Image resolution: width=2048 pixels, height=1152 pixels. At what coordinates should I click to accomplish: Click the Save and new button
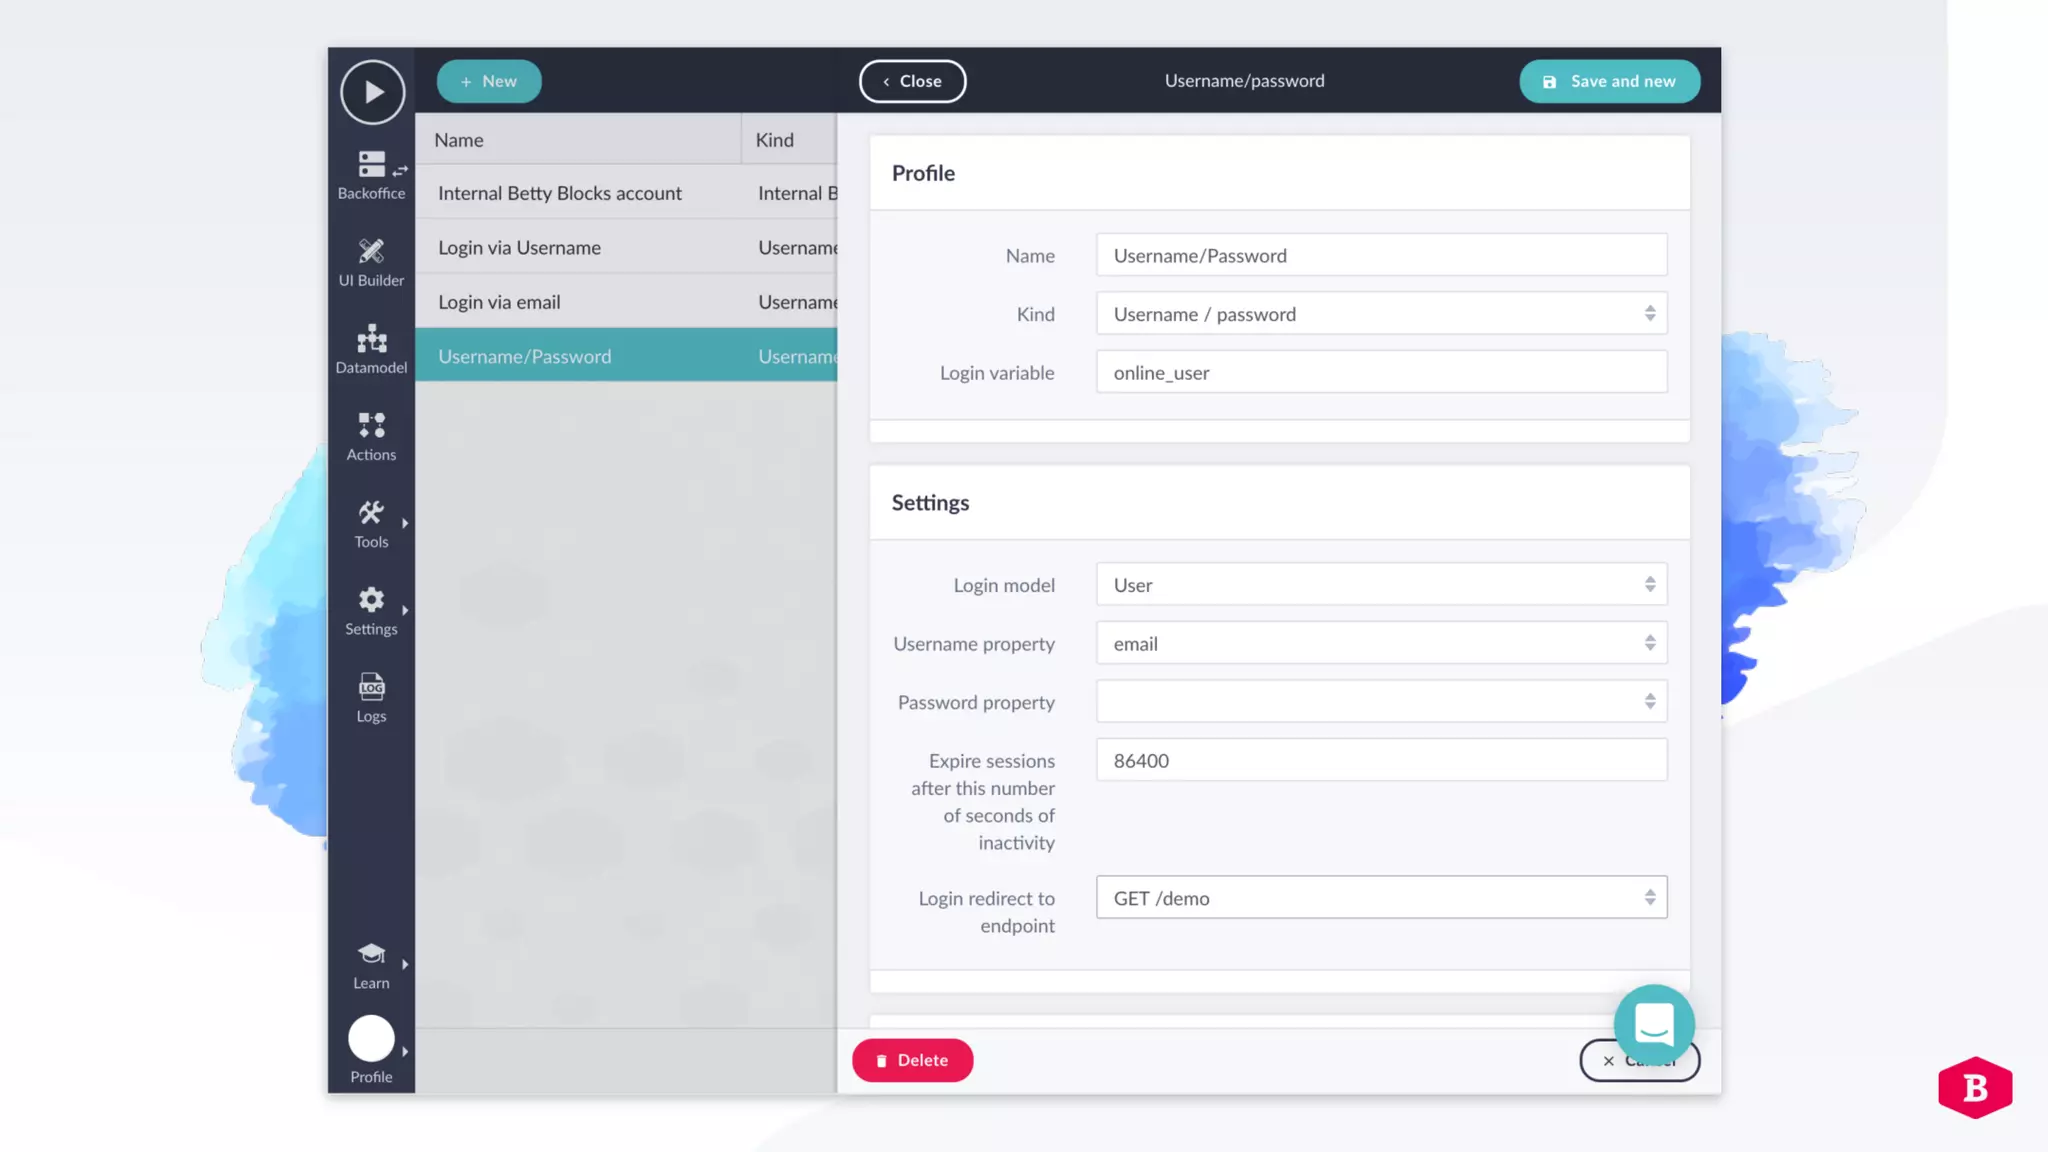click(1609, 81)
